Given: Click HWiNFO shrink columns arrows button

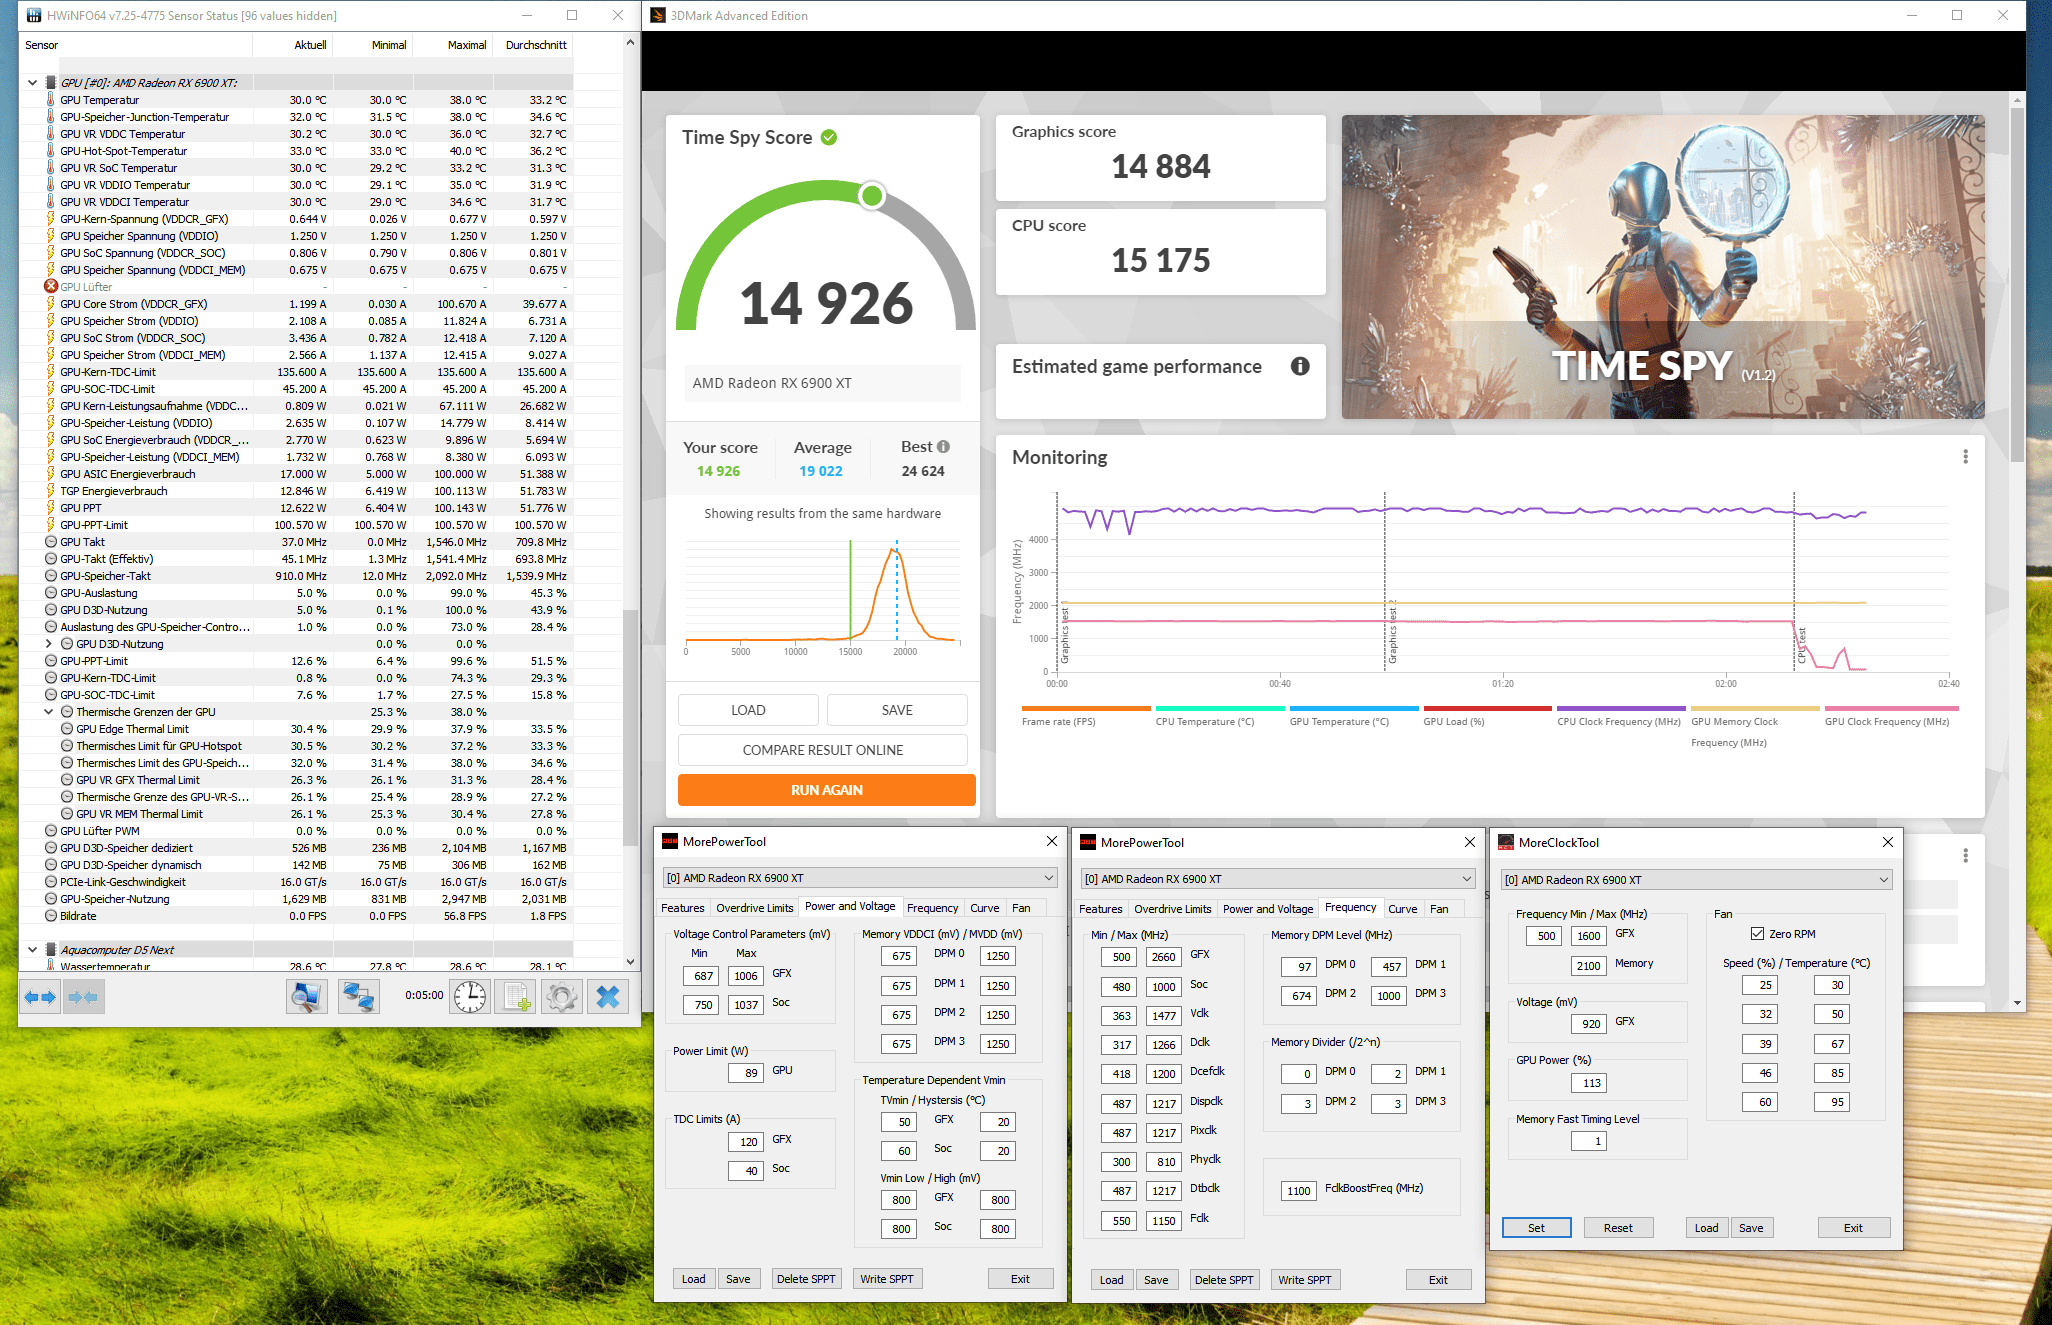Looking at the screenshot, I should click(x=83, y=997).
